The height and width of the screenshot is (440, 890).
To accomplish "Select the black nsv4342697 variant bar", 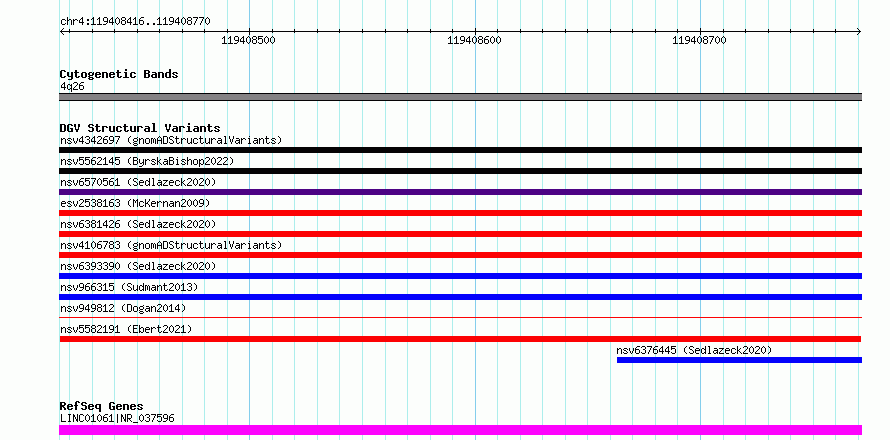I will point(460,150).
